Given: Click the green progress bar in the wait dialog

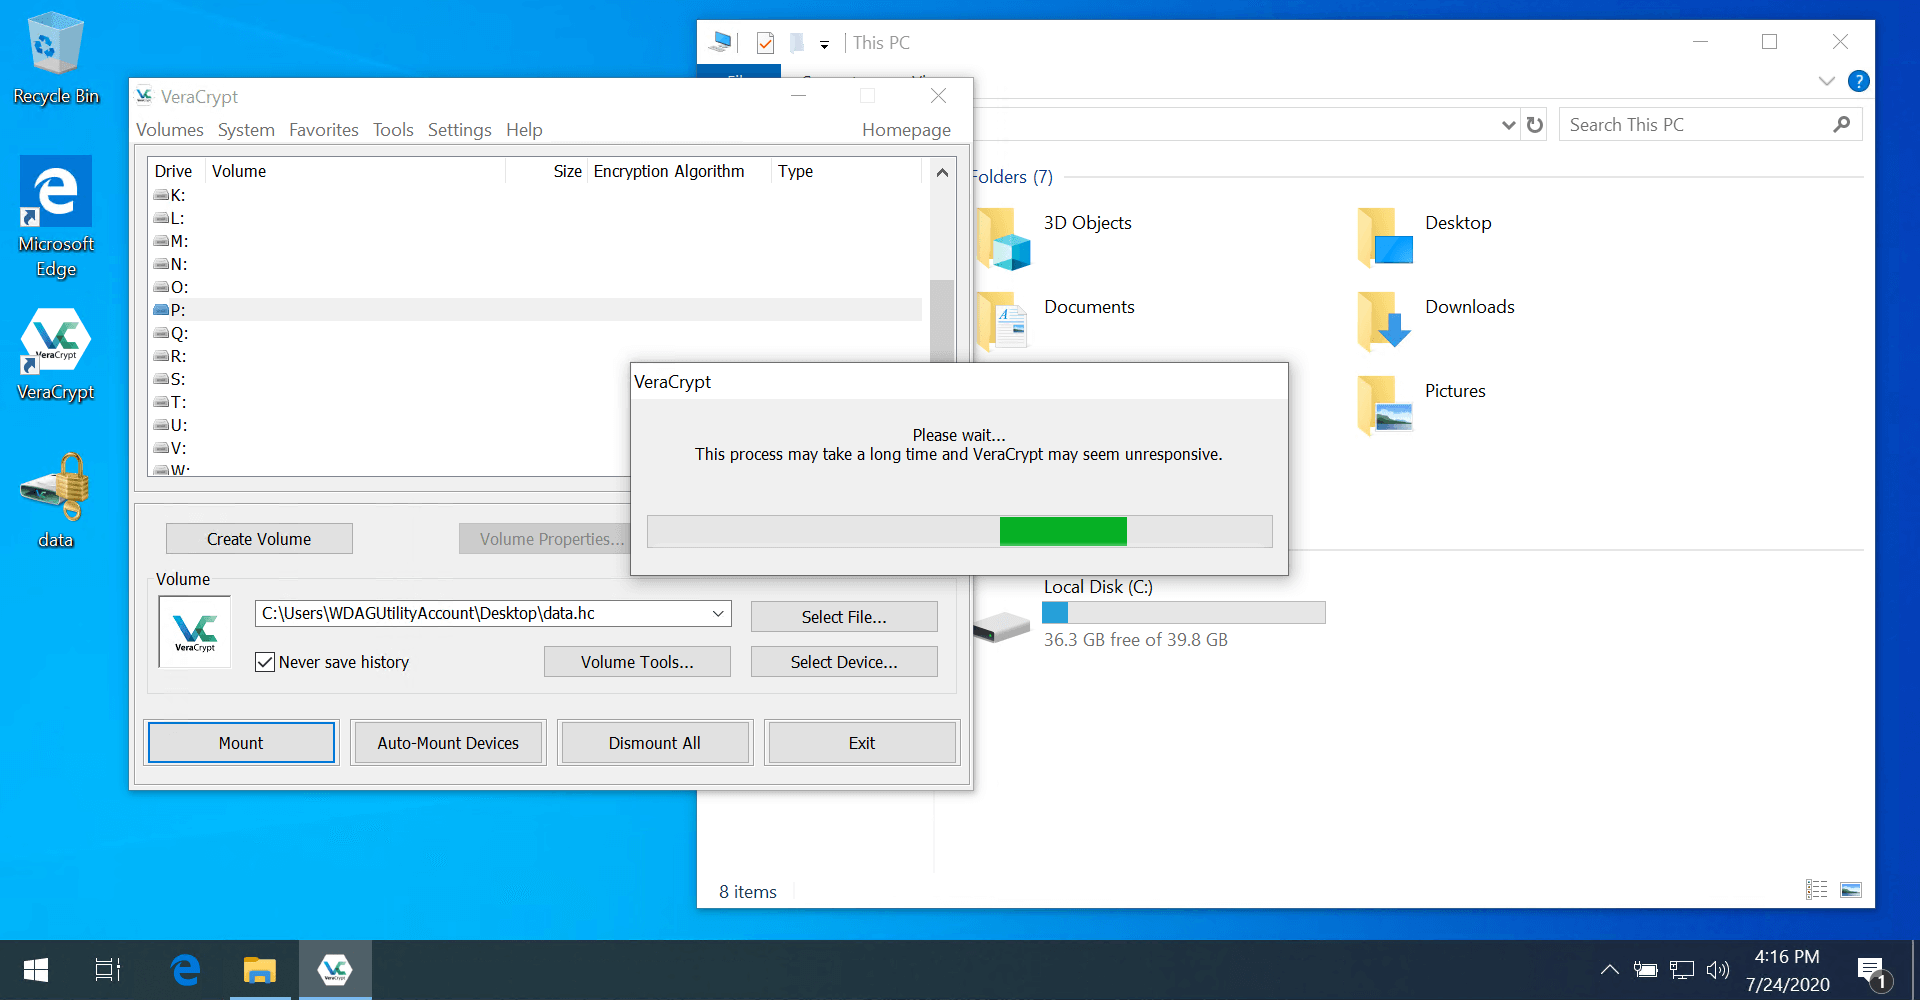Looking at the screenshot, I should click(x=1063, y=531).
